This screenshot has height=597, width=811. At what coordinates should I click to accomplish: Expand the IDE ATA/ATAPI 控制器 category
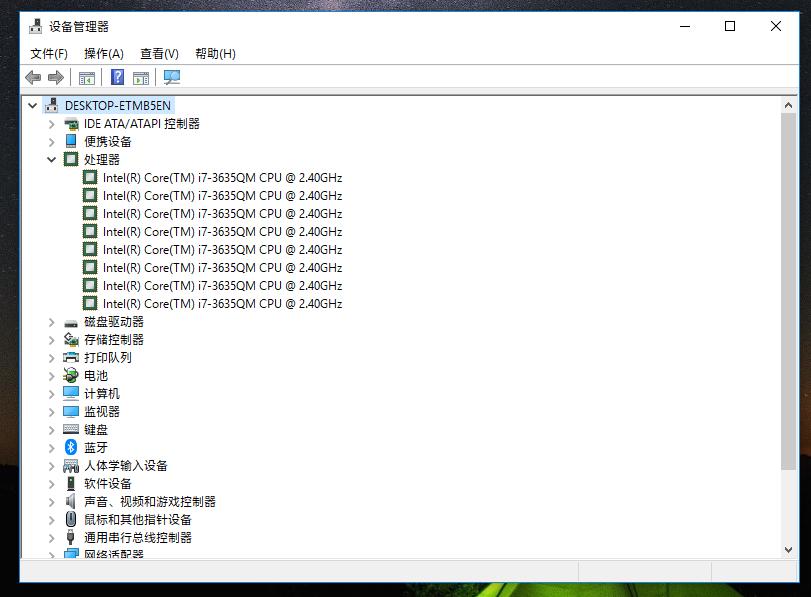[x=52, y=123]
